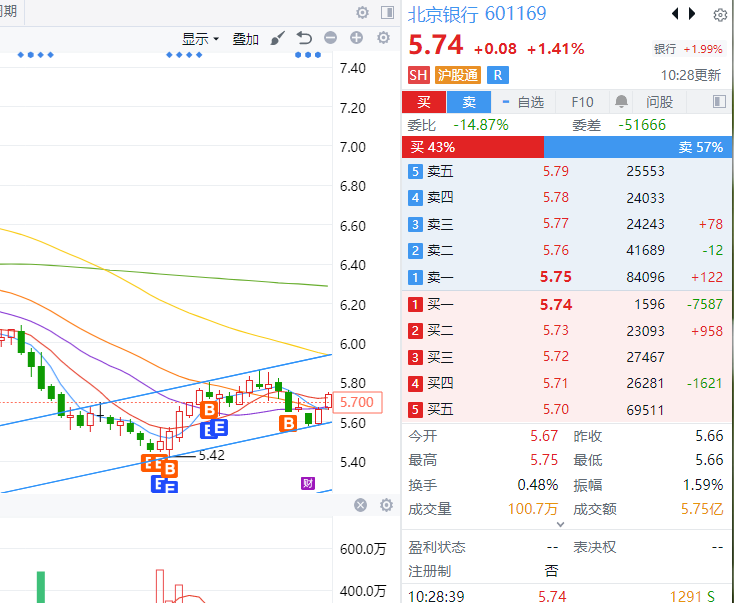The width and height of the screenshot is (734, 603).
Task: Click 振幅 value 1.59%
Action: coord(703,485)
